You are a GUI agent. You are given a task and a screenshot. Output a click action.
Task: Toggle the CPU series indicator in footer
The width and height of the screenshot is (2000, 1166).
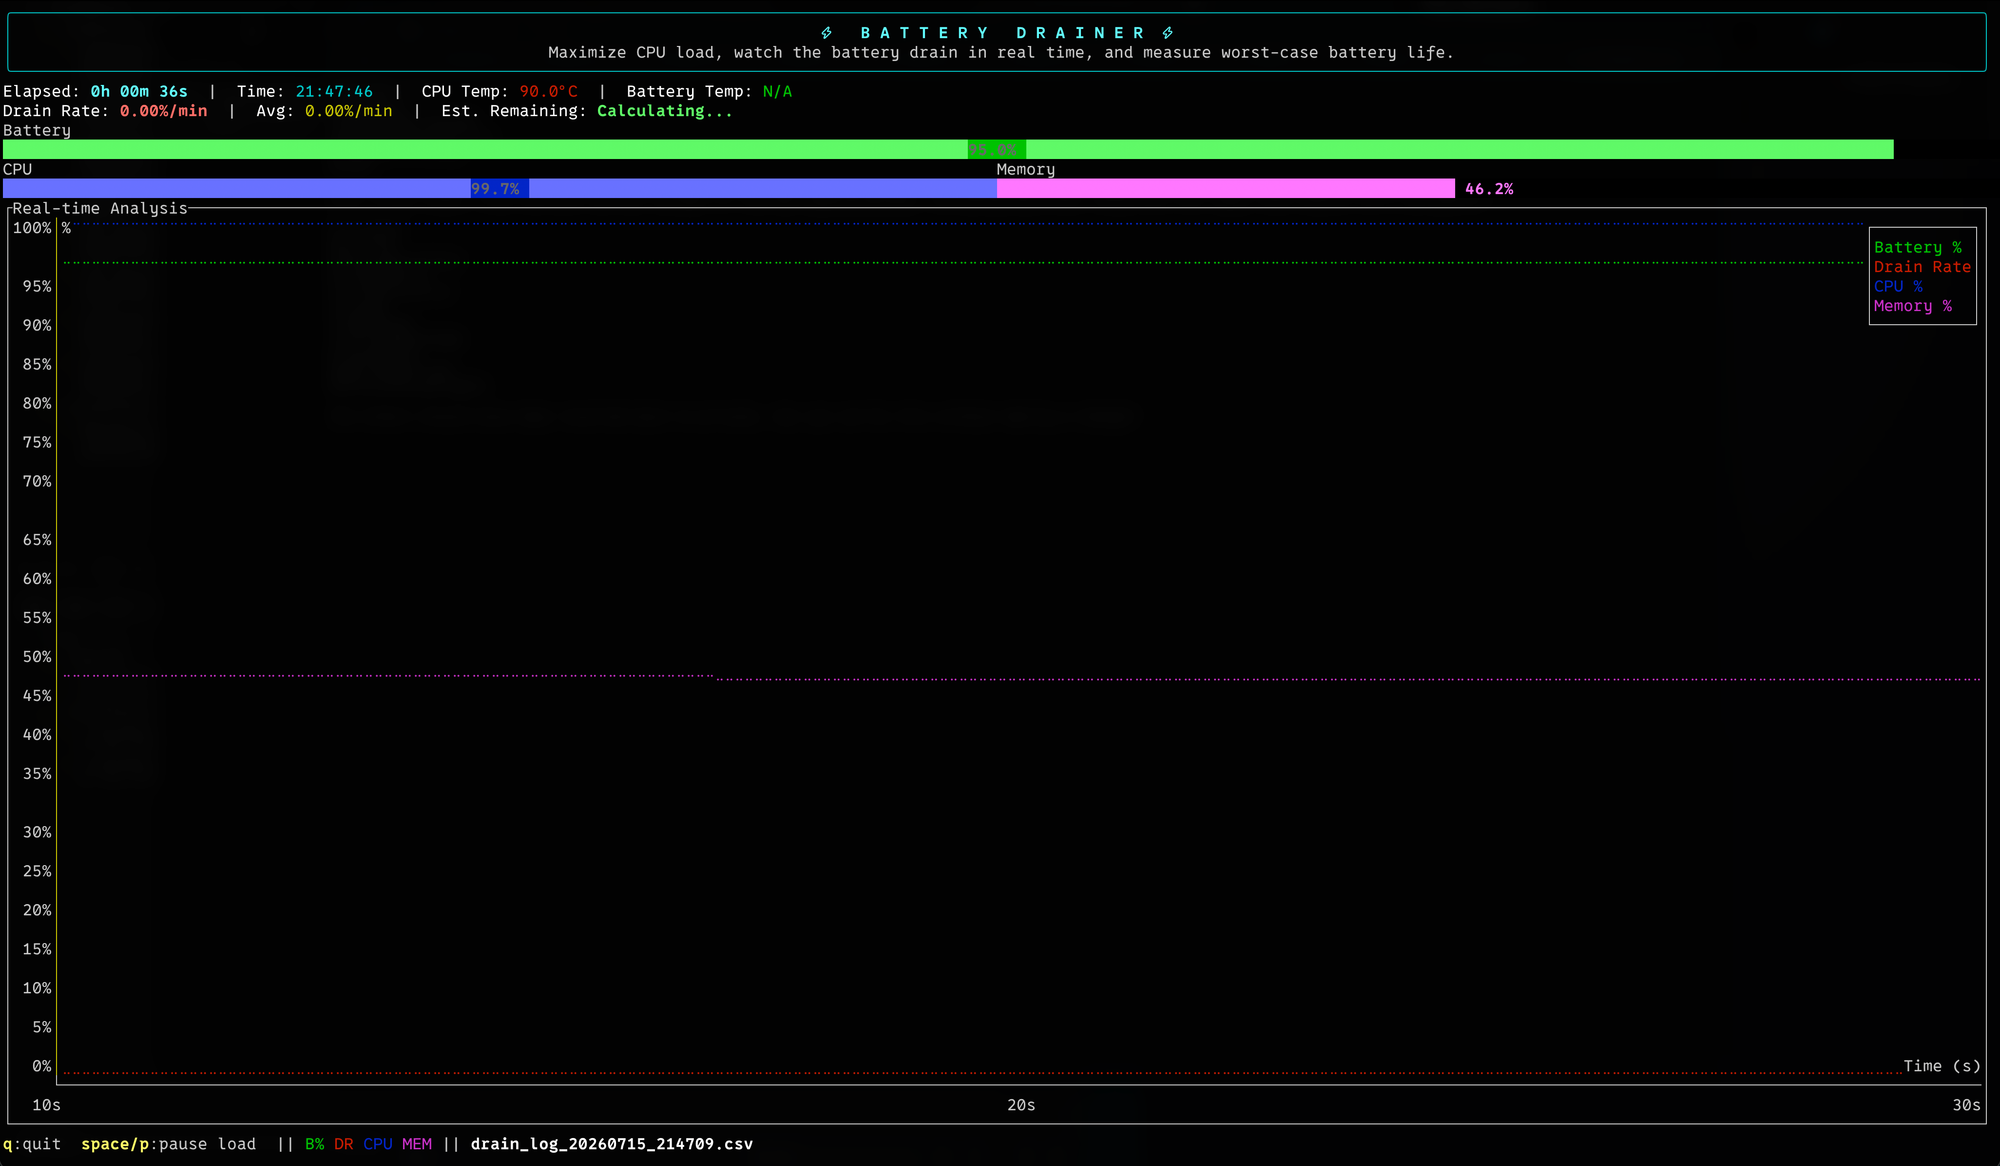tap(378, 1144)
